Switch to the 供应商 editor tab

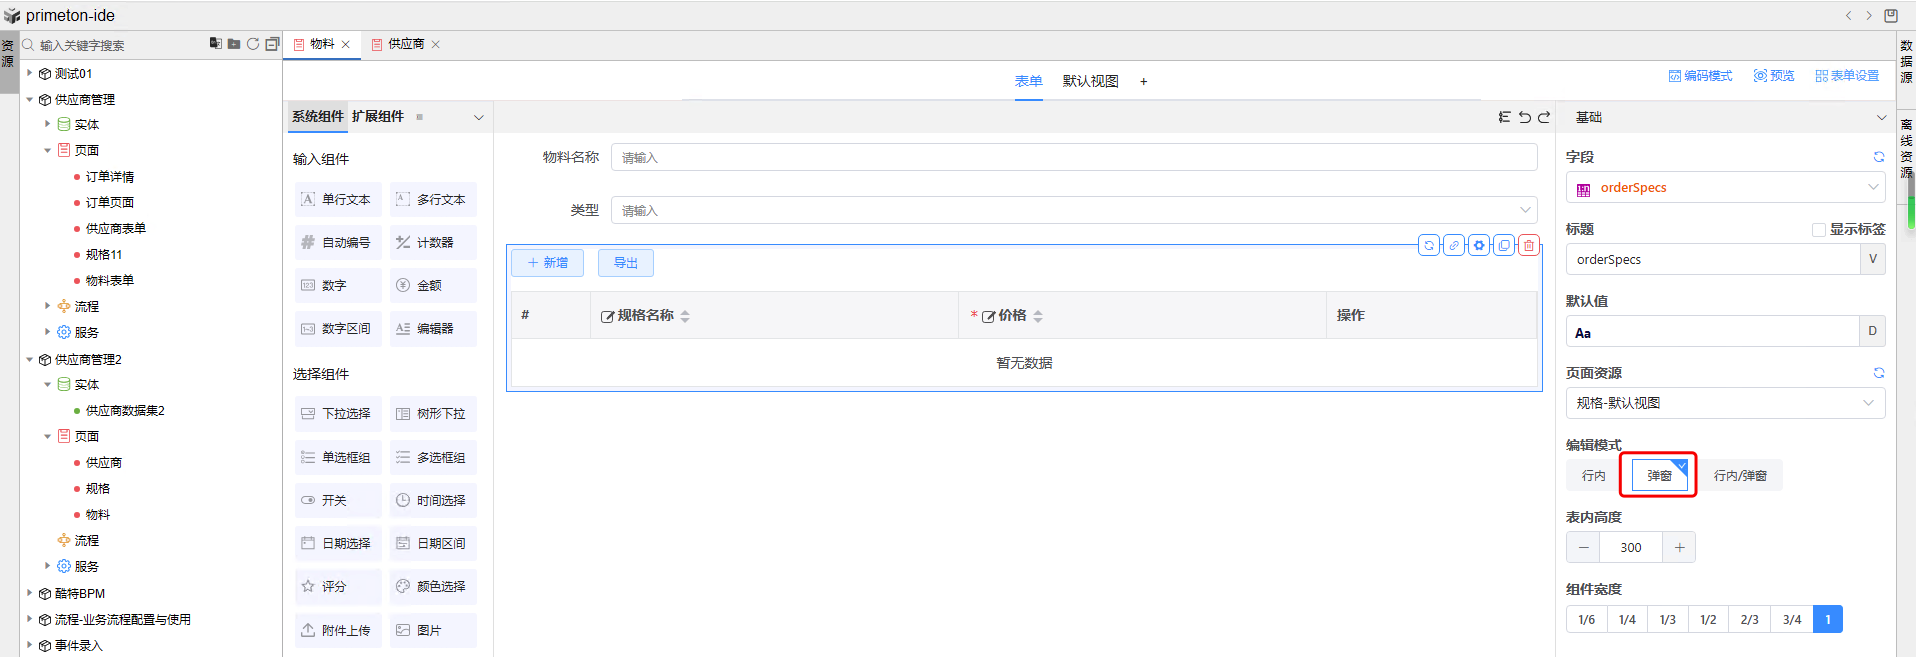405,44
